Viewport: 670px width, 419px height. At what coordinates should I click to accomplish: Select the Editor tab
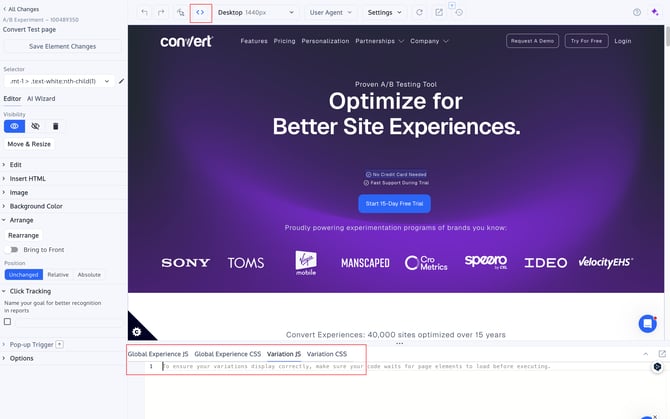point(12,99)
